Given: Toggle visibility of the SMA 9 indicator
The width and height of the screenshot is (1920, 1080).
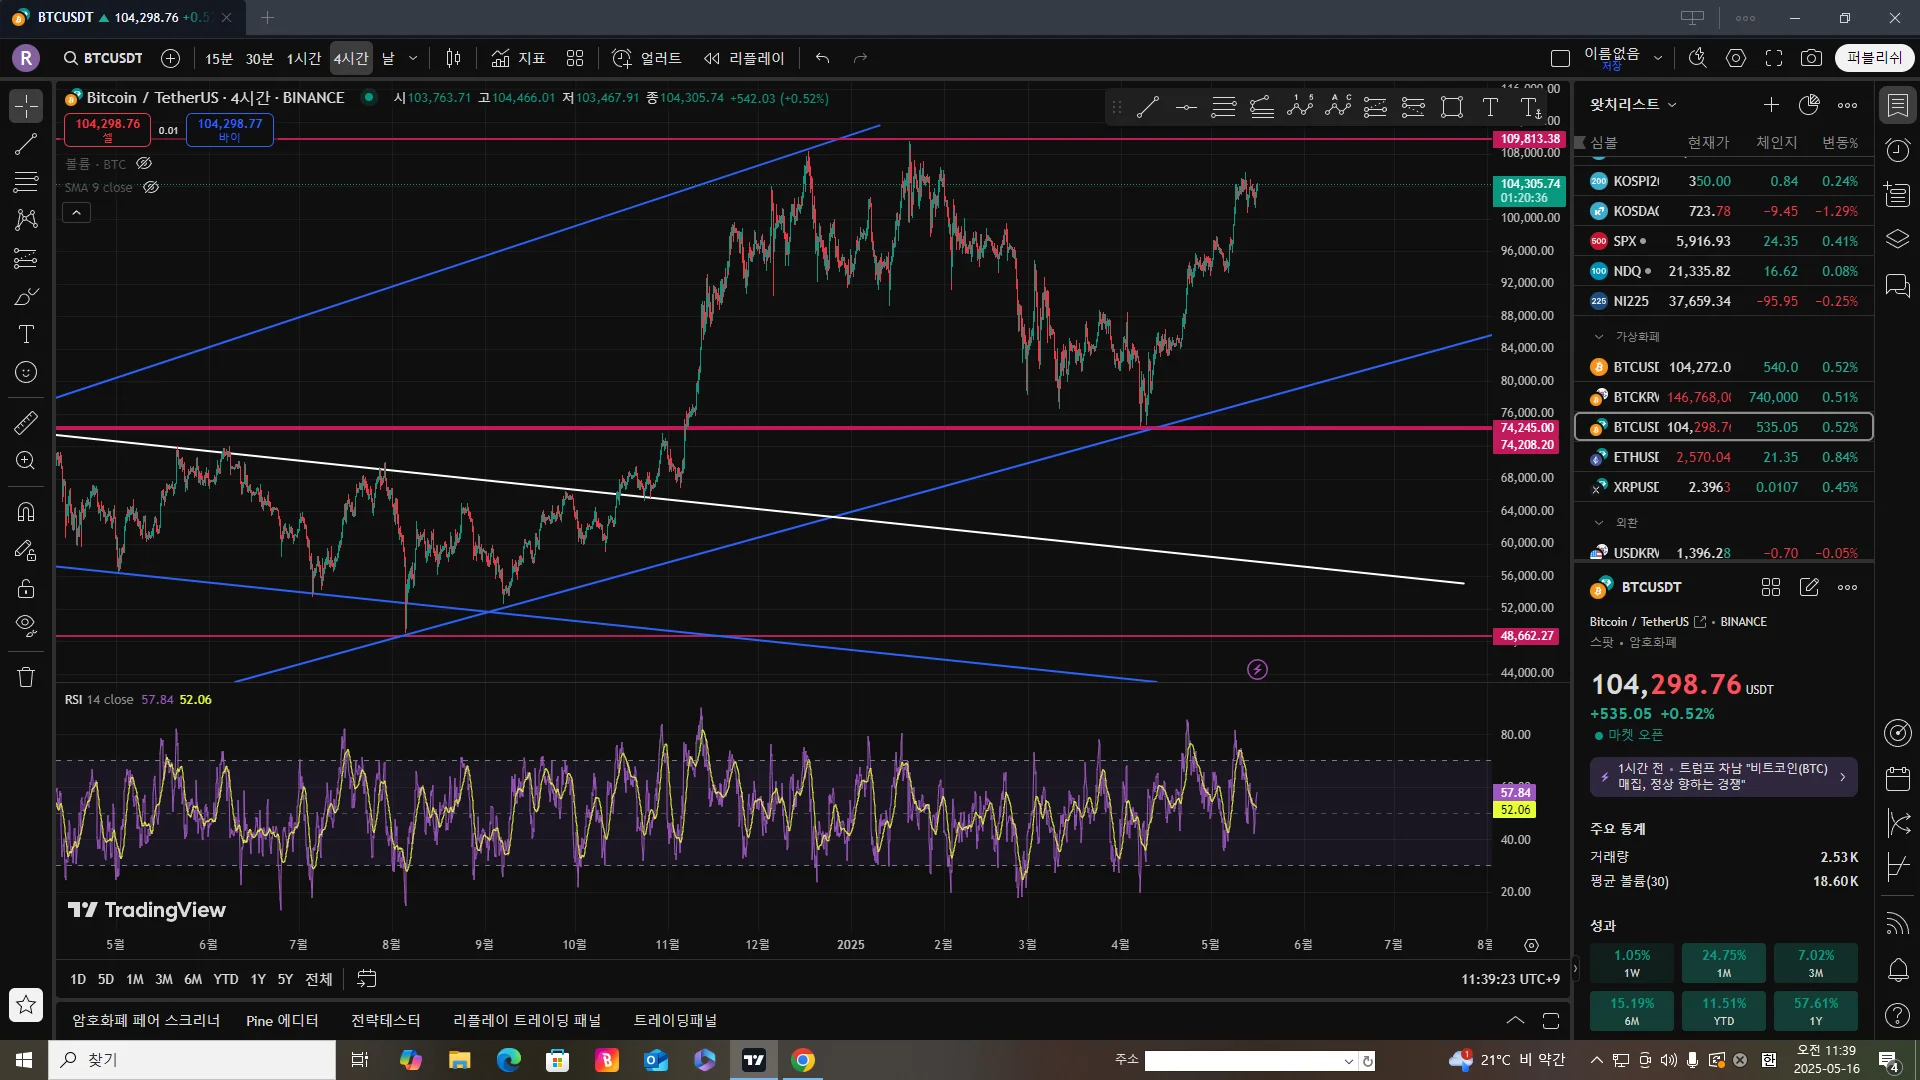Looking at the screenshot, I should point(151,187).
